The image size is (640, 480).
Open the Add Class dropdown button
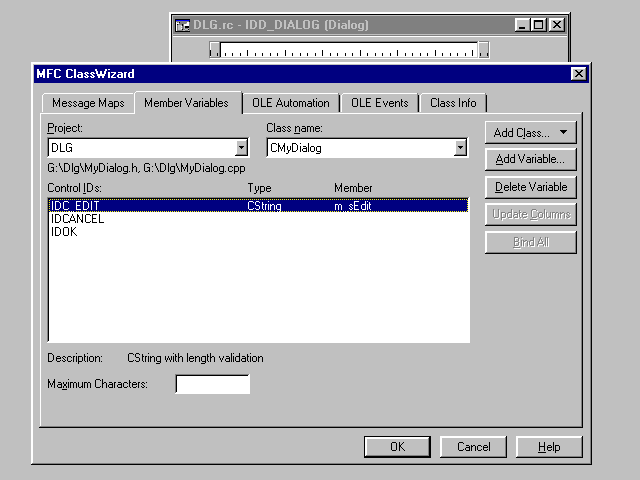pos(531,132)
